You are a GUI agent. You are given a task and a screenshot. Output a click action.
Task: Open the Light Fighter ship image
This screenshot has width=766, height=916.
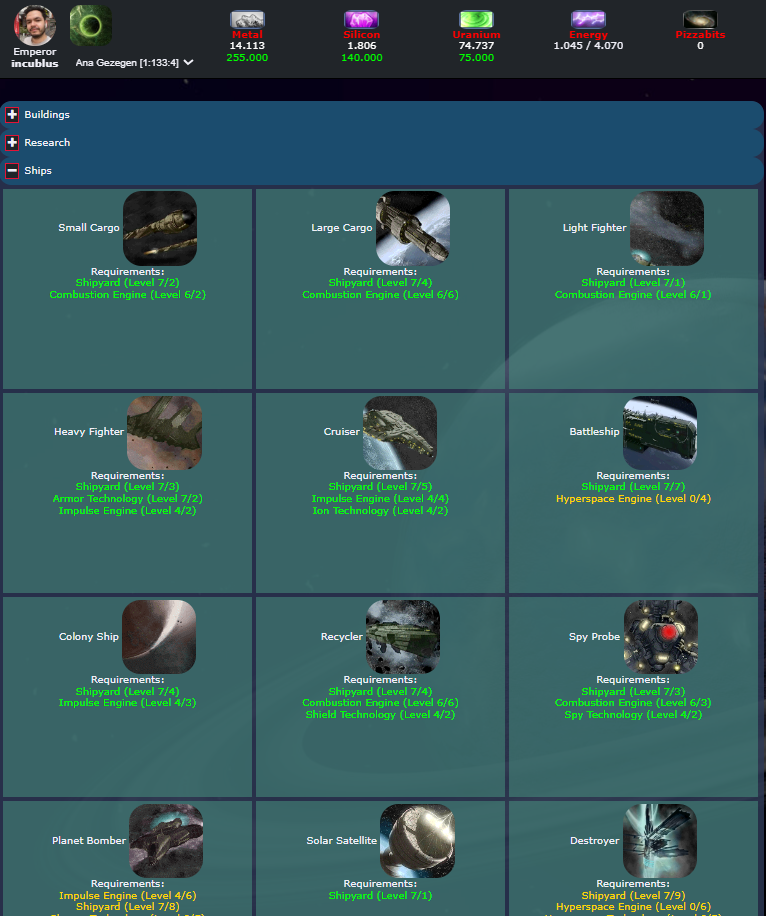point(667,228)
